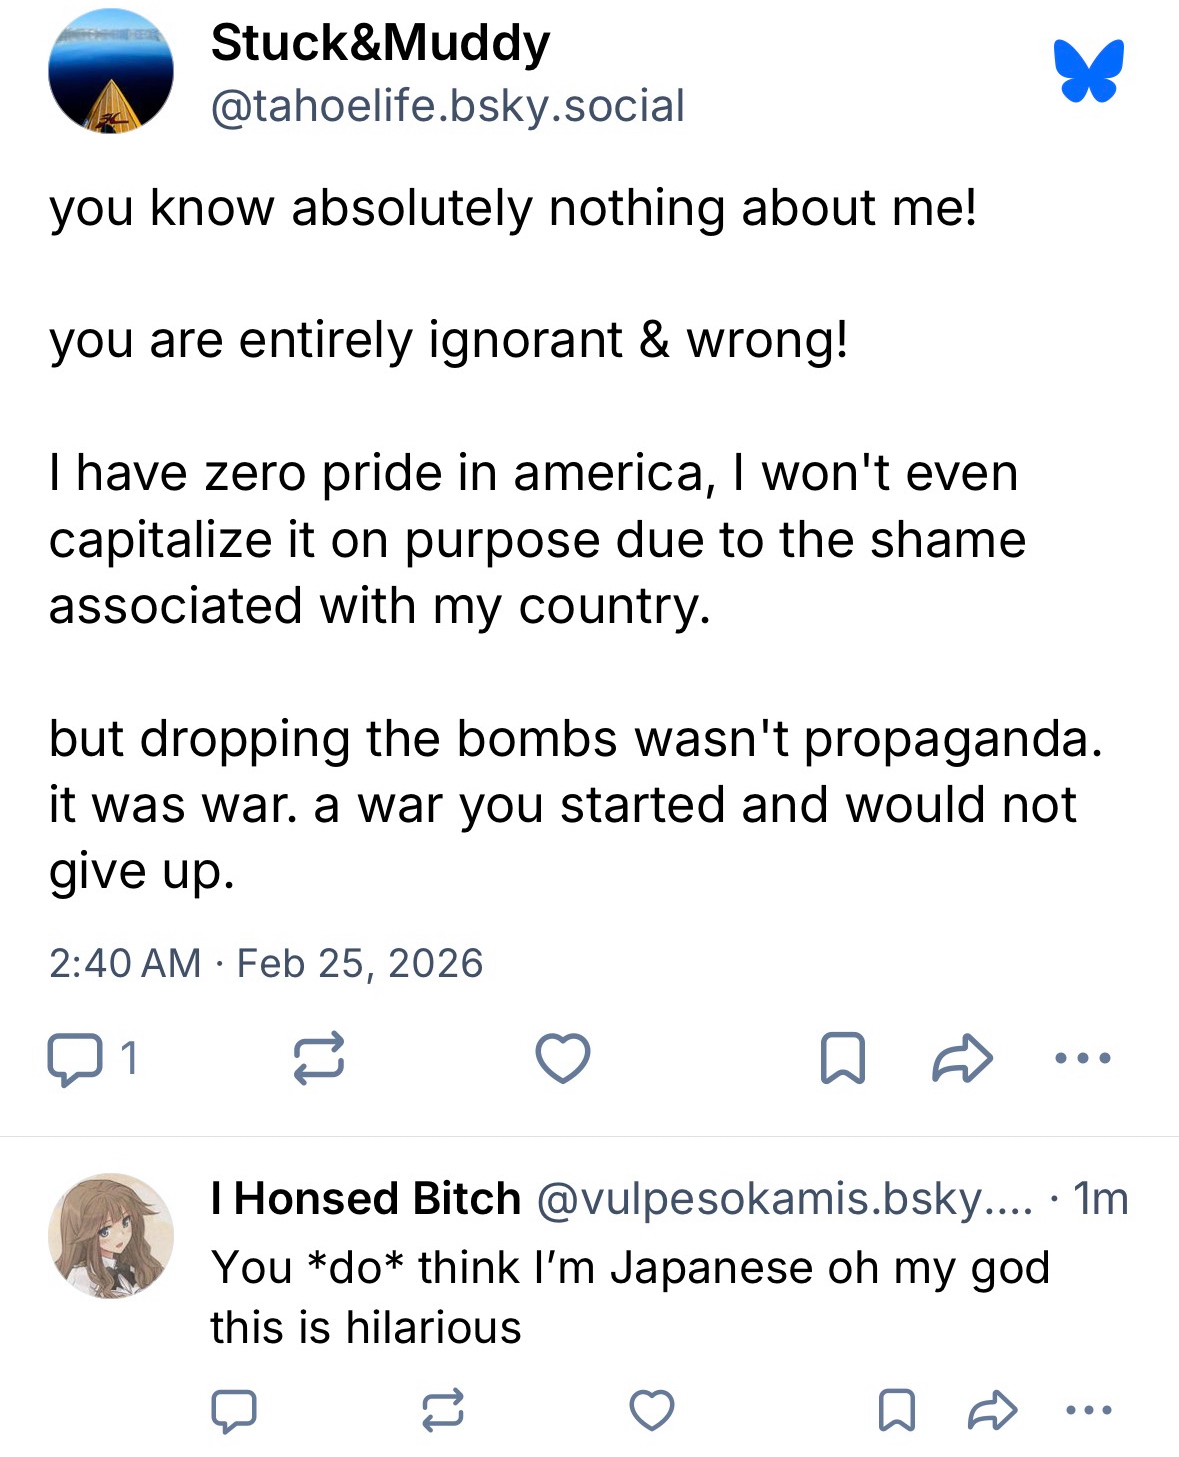Bookmark I Honsed Bitch's reply
This screenshot has height=1457, width=1179.
pyautogui.click(x=896, y=1410)
